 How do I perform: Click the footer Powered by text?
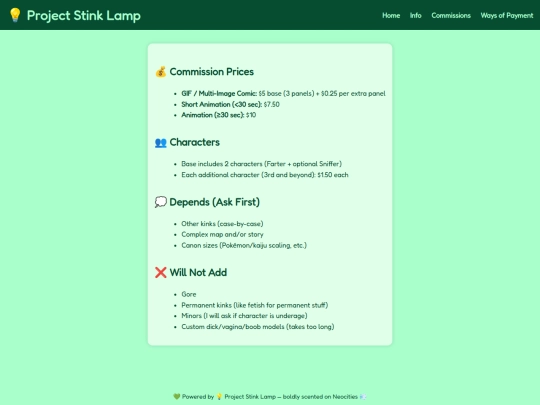[198, 397]
